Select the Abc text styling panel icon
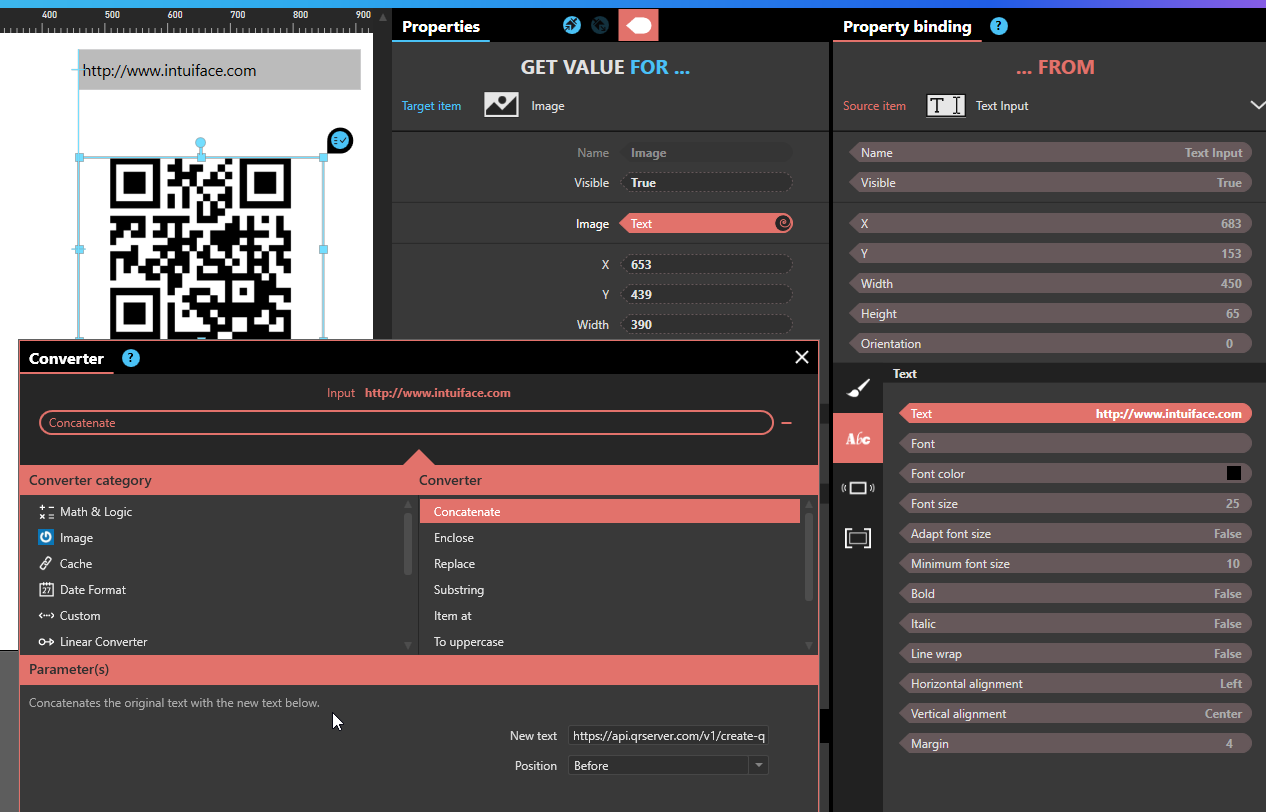The width and height of the screenshot is (1266, 812). 857,437
